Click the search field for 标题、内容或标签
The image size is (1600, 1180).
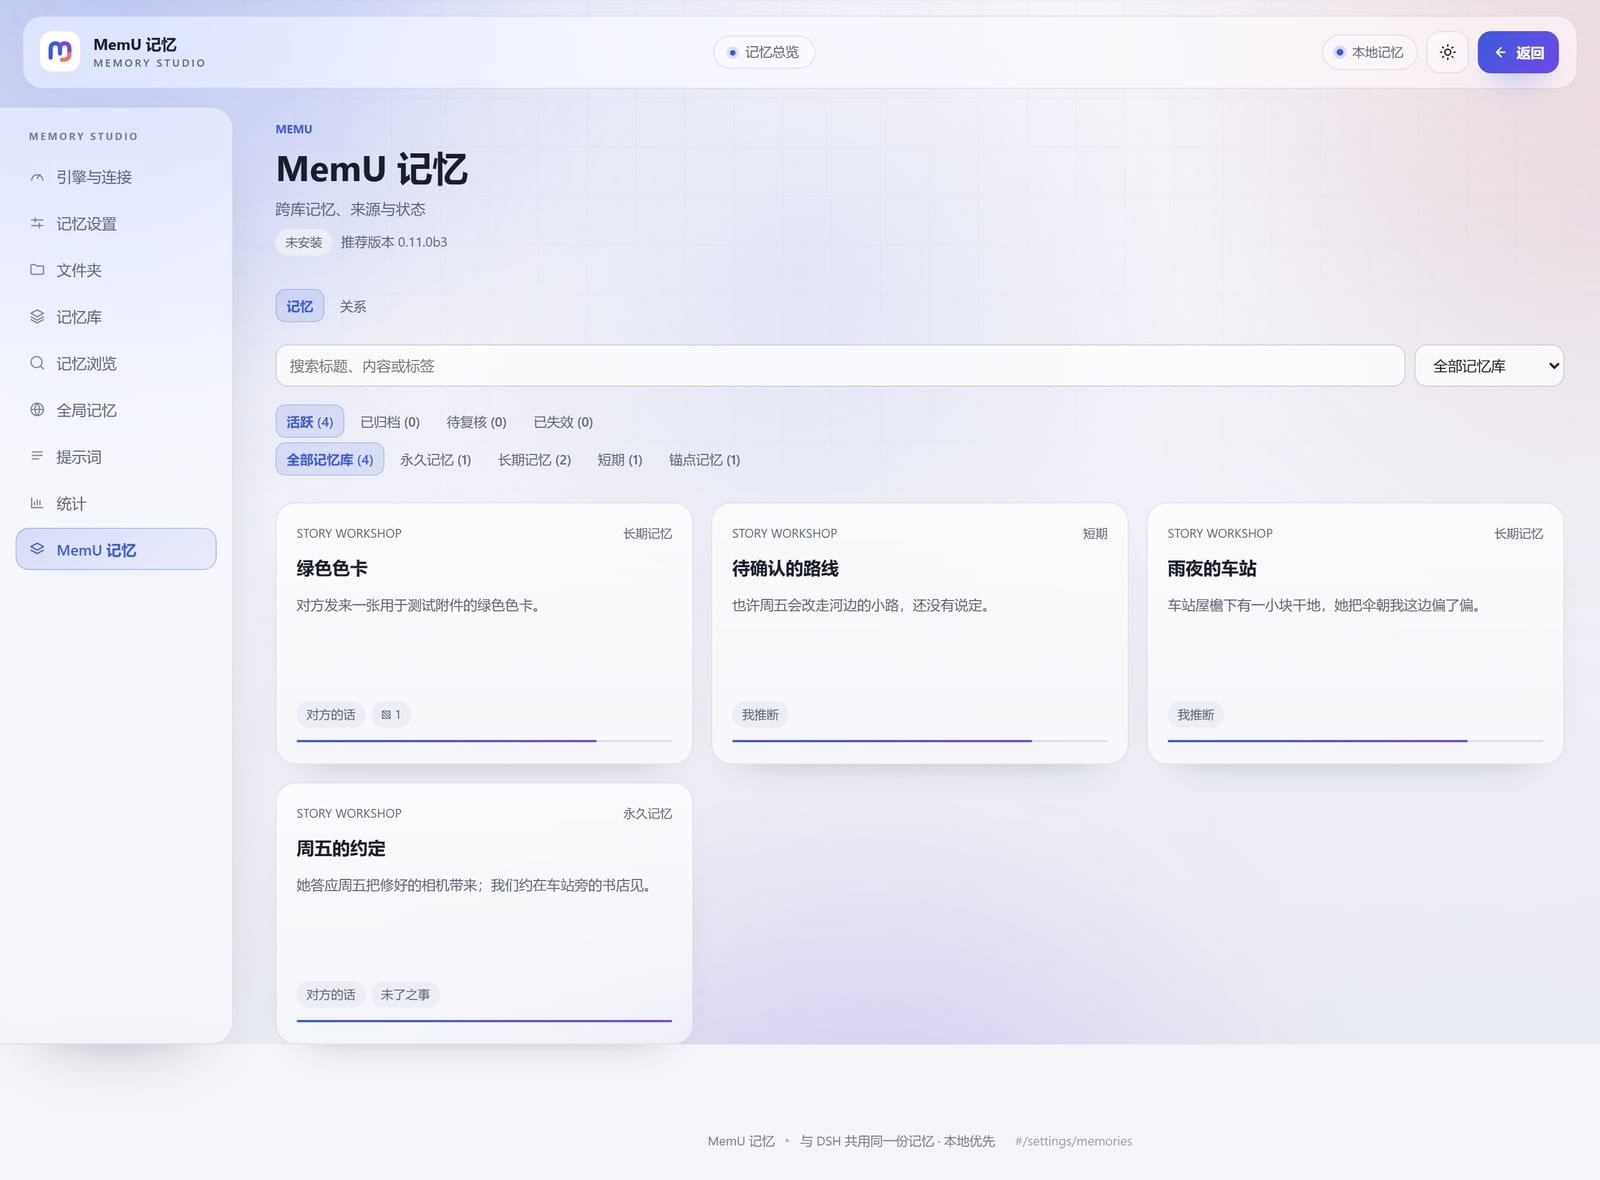[x=840, y=366]
